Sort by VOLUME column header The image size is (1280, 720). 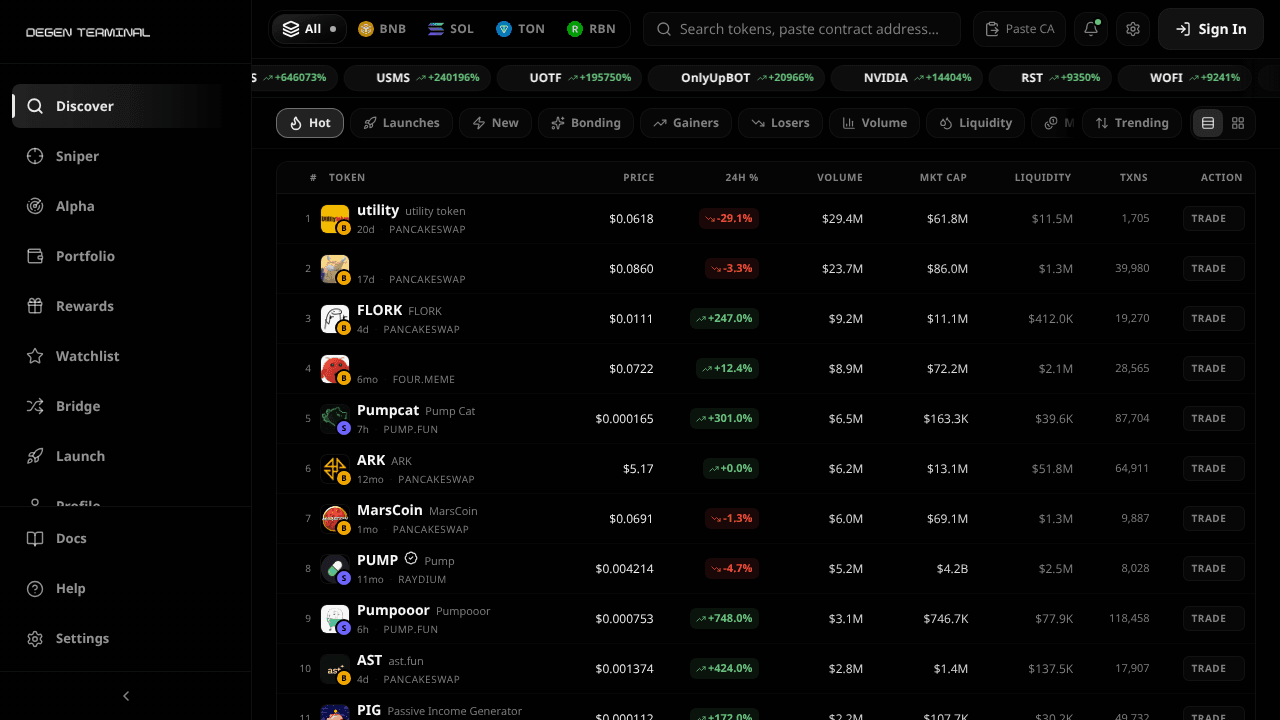840,178
